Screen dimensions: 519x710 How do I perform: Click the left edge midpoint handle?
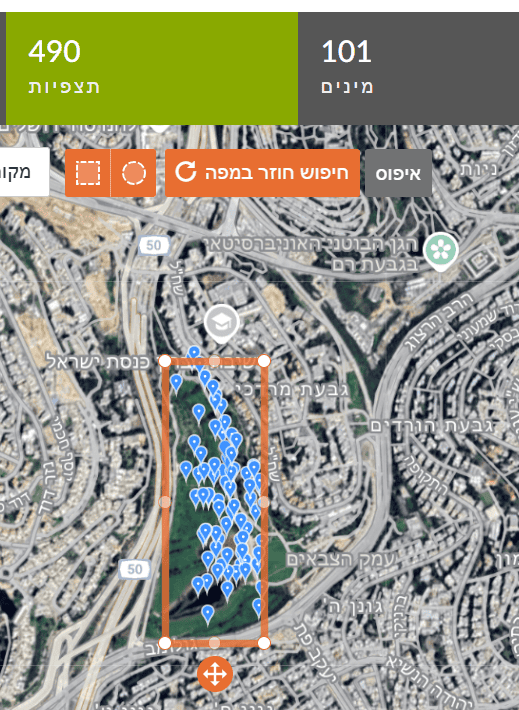tap(165, 502)
